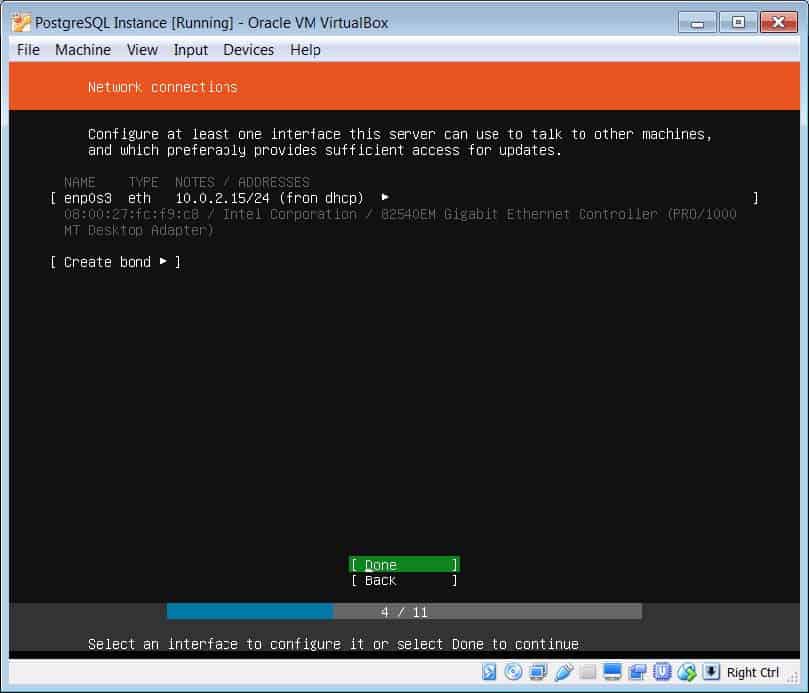
Task: Click the keyboard capture arrow icon
Action: pos(711,672)
